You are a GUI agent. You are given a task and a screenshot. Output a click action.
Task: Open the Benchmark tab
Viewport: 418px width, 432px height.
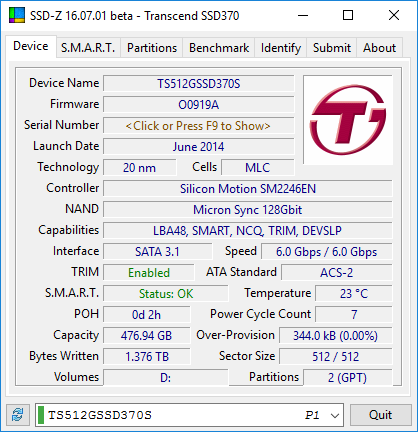[x=219, y=48]
